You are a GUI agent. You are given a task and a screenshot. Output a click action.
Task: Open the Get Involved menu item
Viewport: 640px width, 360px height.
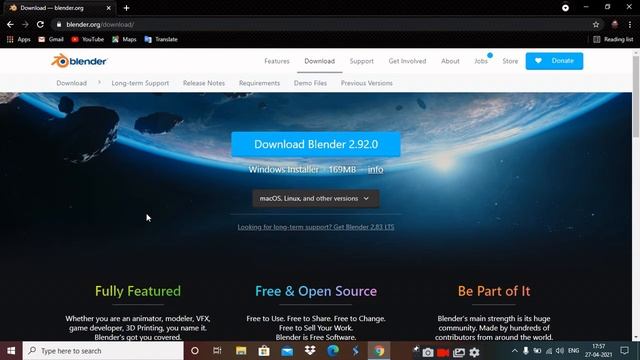[x=407, y=61]
